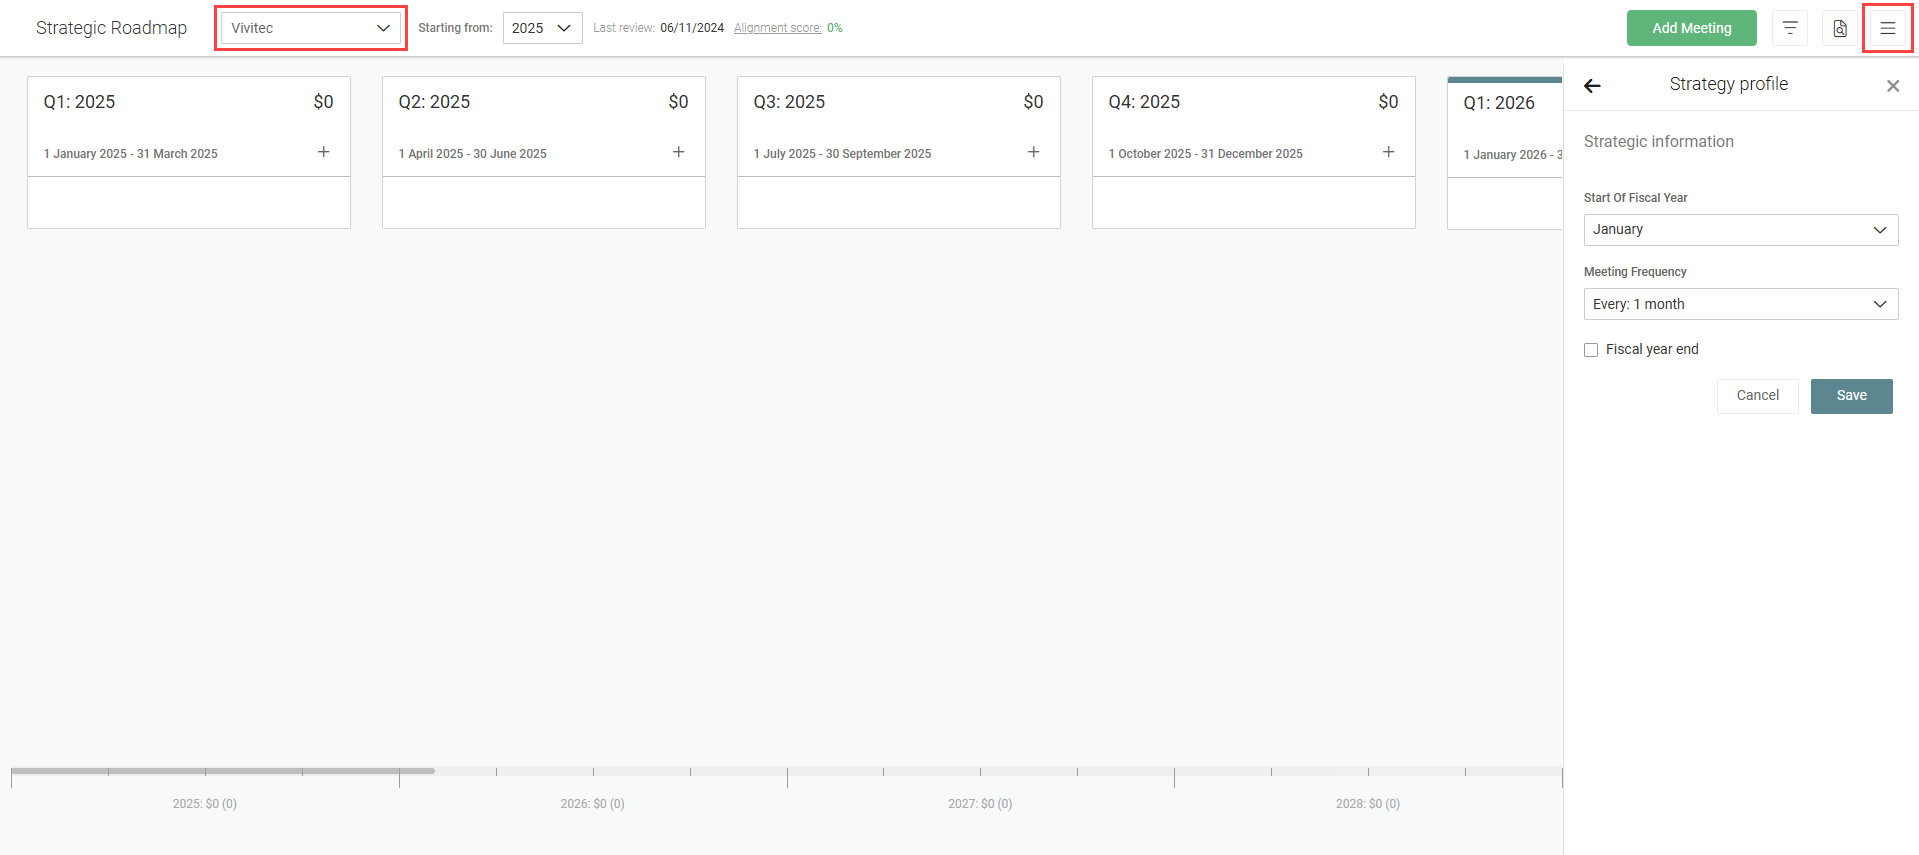The width and height of the screenshot is (1919, 855).
Task: Click the timeline scrollbar handle
Action: coord(222,771)
